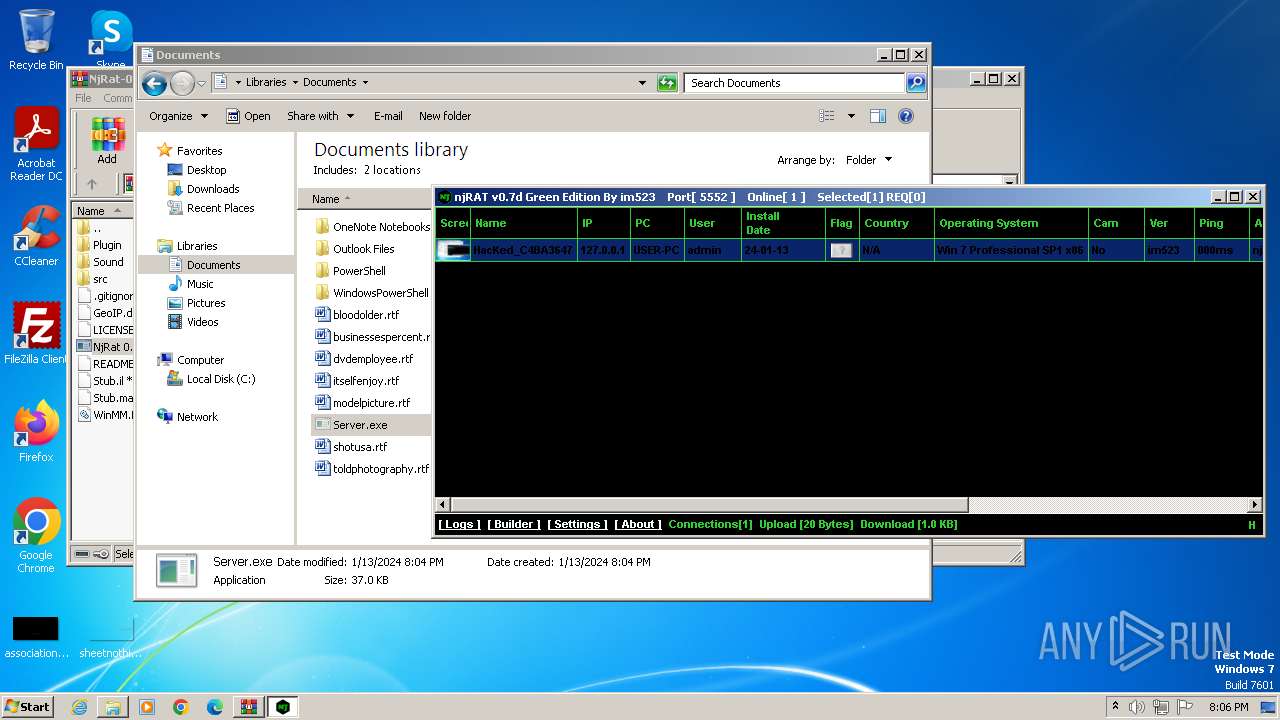Open FileZilla Client desktop shortcut

(36, 333)
